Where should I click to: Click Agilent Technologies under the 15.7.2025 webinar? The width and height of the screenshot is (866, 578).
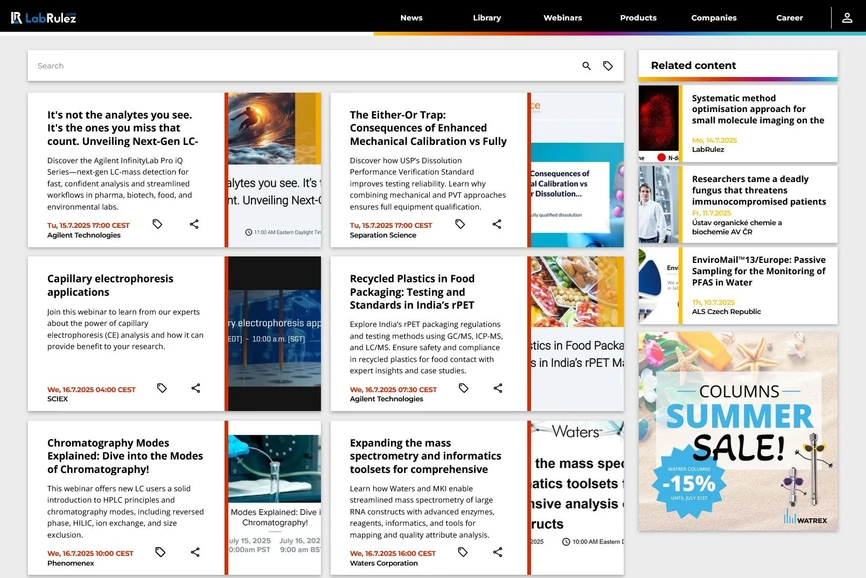click(84, 235)
